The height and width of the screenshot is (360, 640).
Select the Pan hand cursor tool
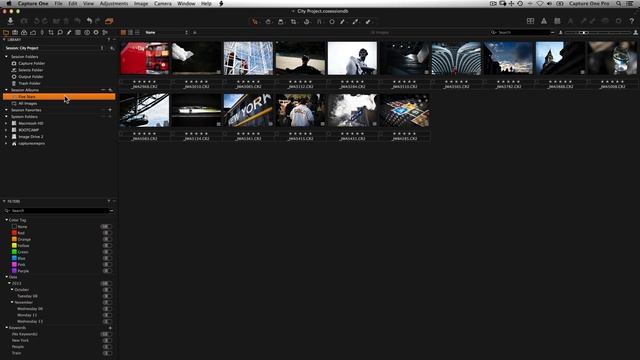(x=268, y=22)
